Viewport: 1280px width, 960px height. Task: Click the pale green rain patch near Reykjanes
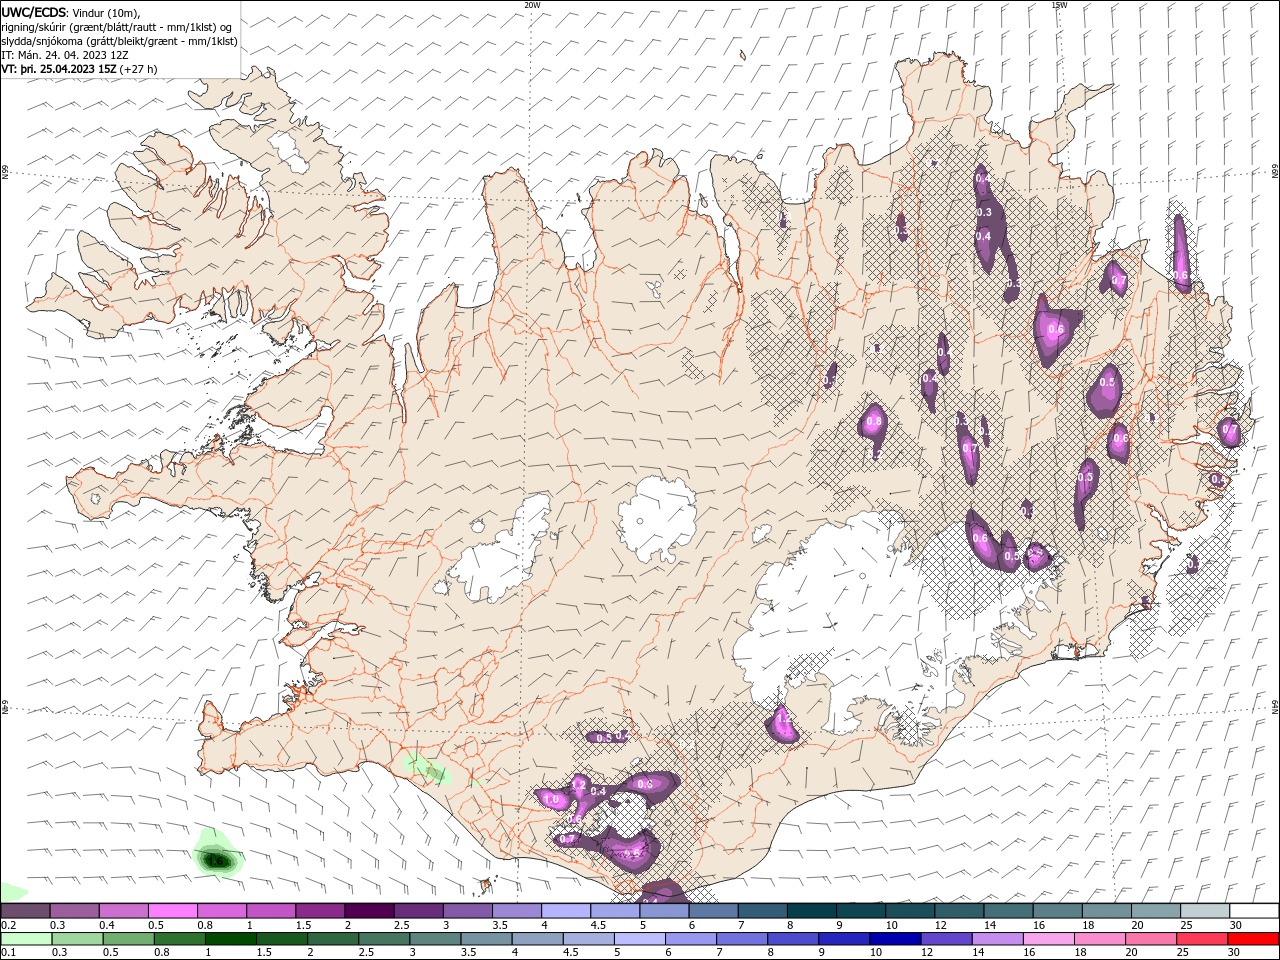427,770
